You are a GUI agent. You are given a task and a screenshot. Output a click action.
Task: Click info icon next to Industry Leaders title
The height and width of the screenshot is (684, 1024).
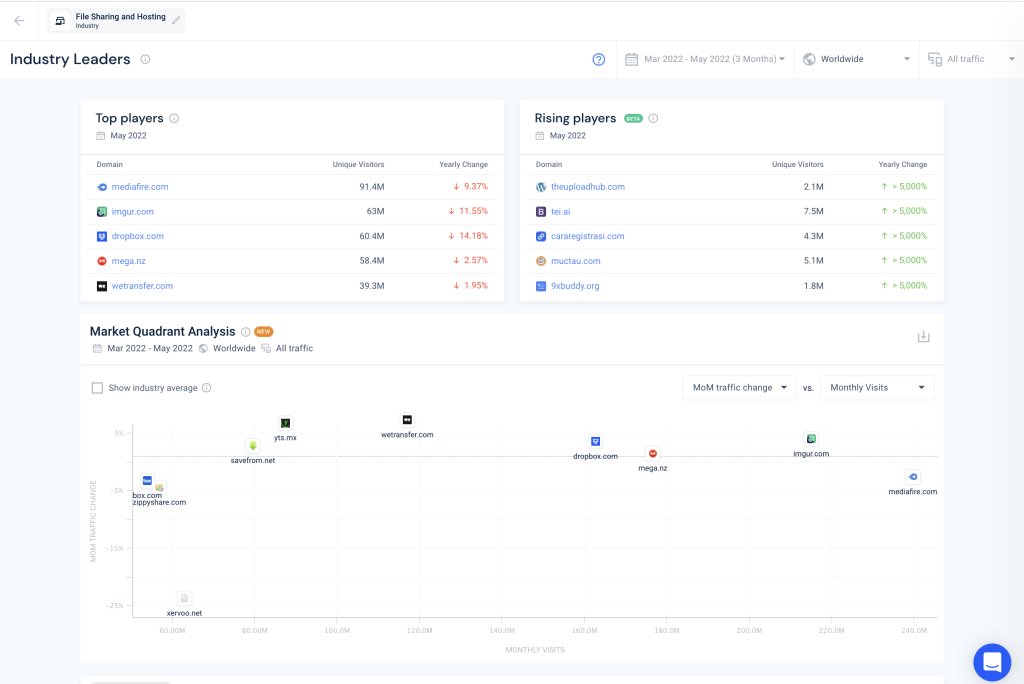(x=145, y=59)
